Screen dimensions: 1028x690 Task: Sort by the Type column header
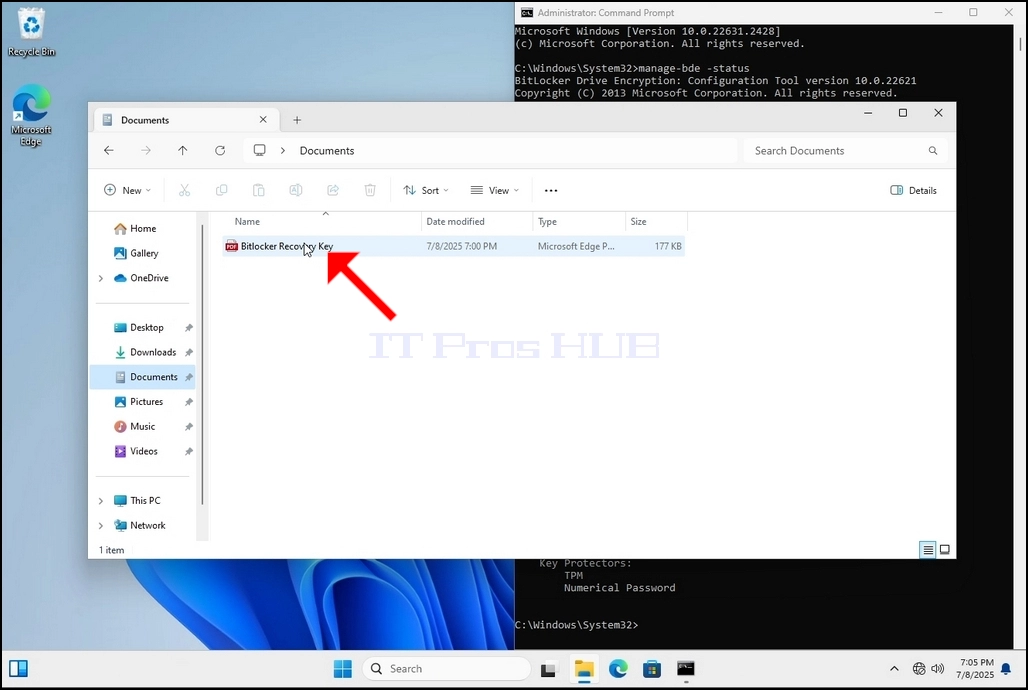(x=579, y=222)
